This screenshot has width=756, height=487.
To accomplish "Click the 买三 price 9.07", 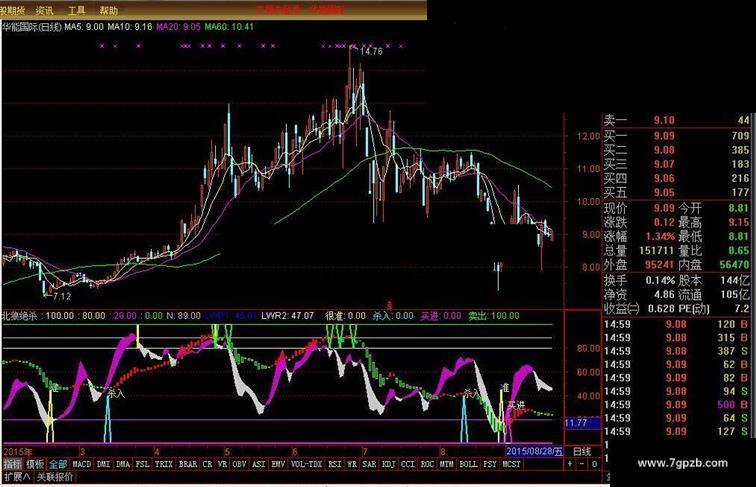I will [664, 164].
